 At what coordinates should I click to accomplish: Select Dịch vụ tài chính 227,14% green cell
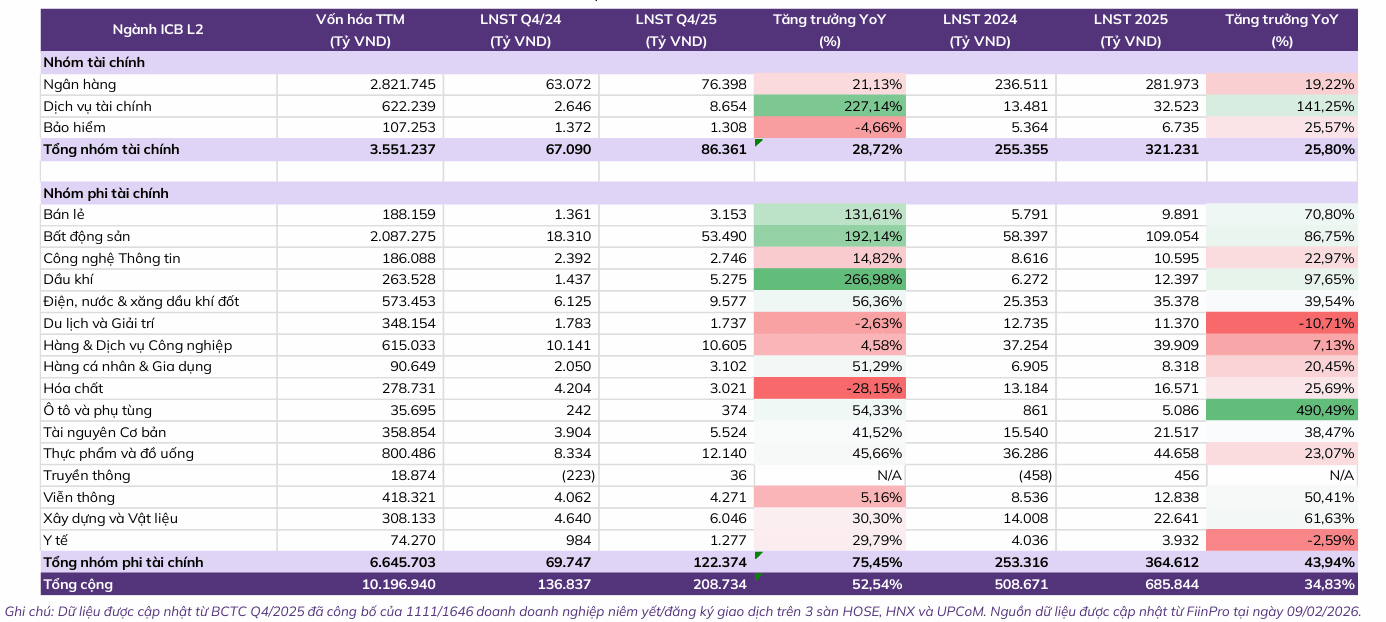830,106
